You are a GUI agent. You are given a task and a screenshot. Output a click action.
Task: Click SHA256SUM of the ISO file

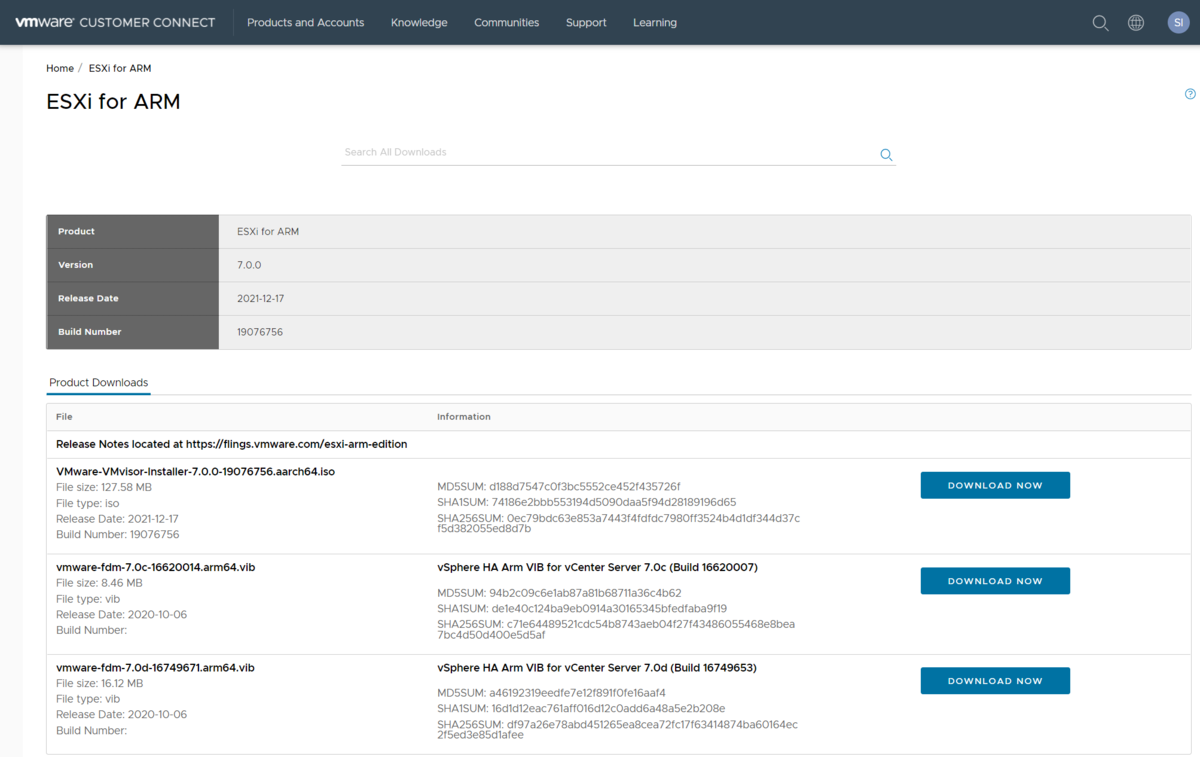click(618, 523)
